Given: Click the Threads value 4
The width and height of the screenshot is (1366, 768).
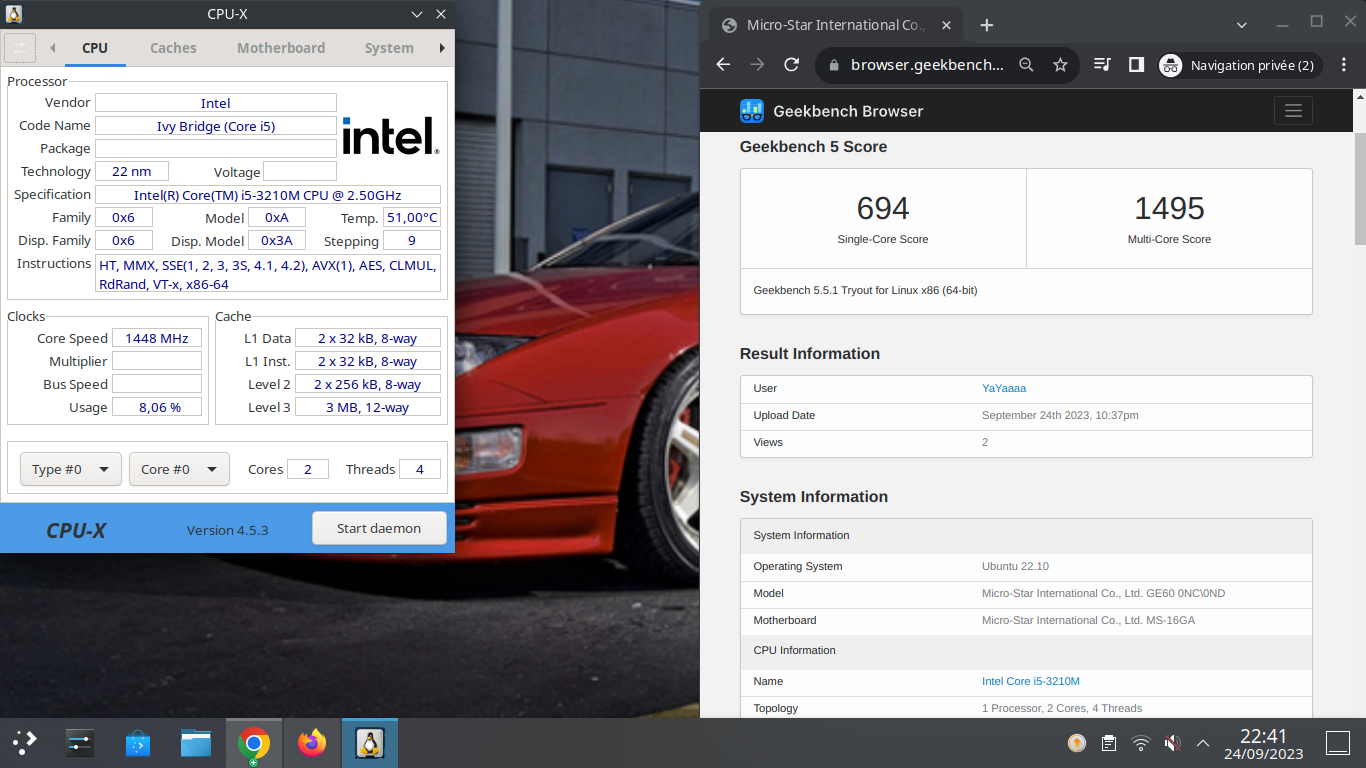Looking at the screenshot, I should [420, 469].
